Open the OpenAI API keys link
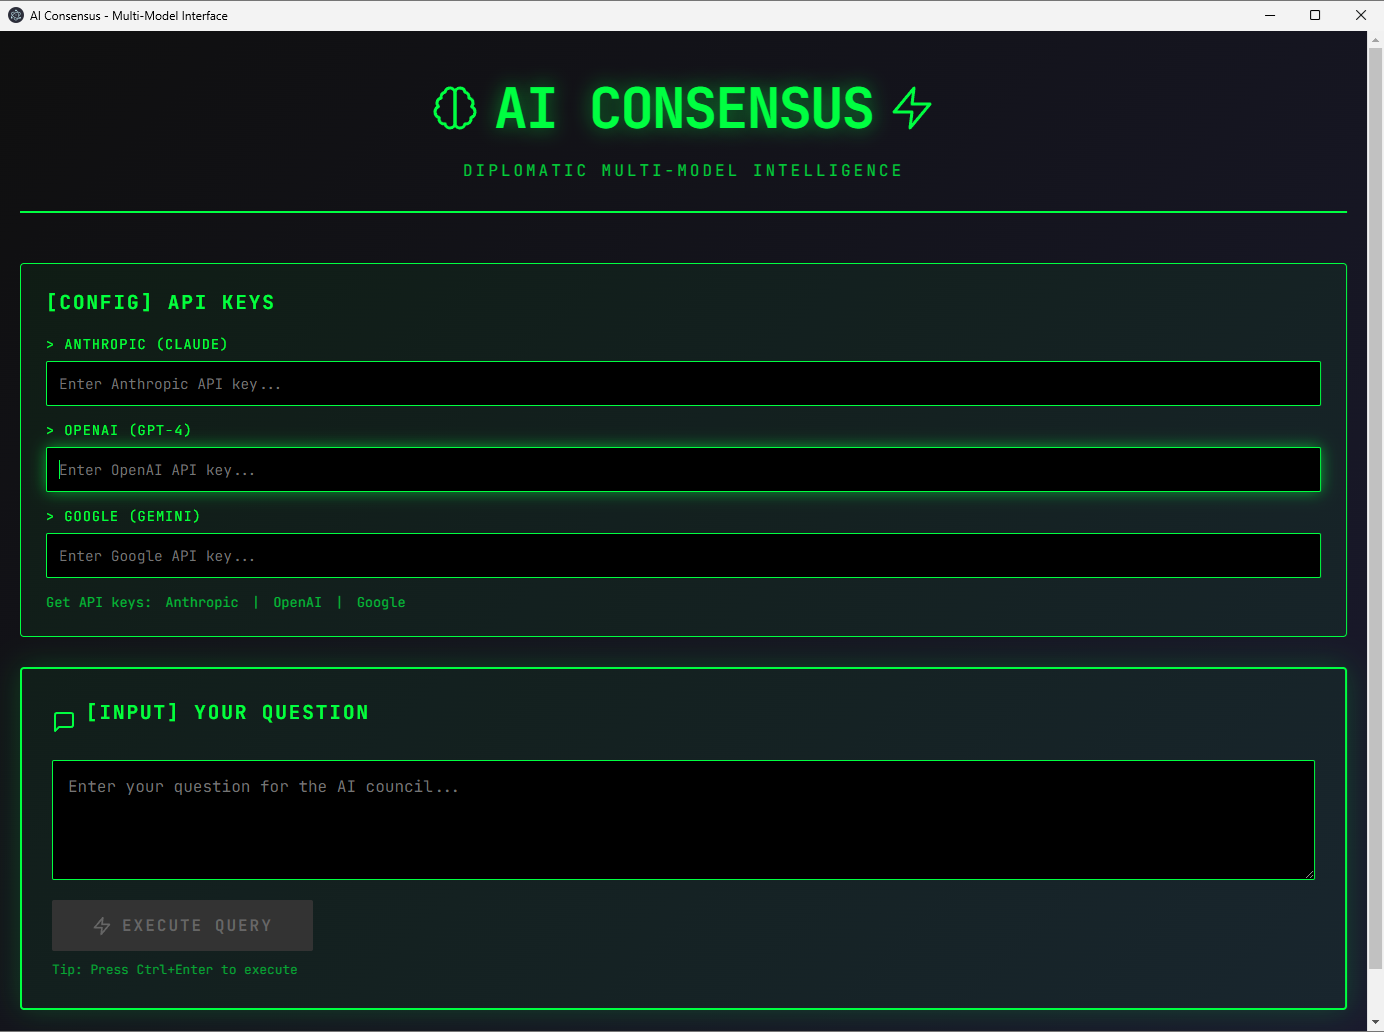Screen dimensions: 1384x1032 click(297, 602)
